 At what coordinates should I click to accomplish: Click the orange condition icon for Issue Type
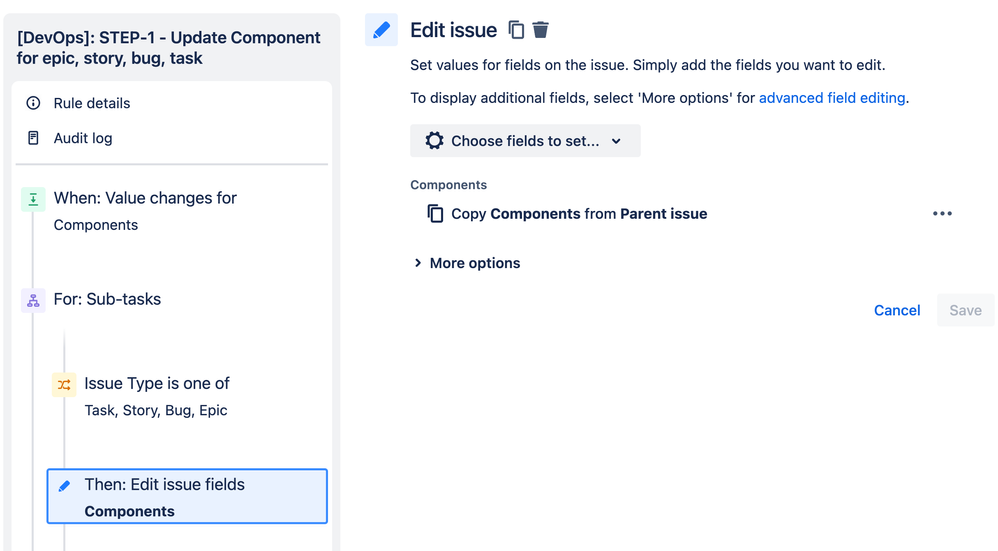point(64,384)
